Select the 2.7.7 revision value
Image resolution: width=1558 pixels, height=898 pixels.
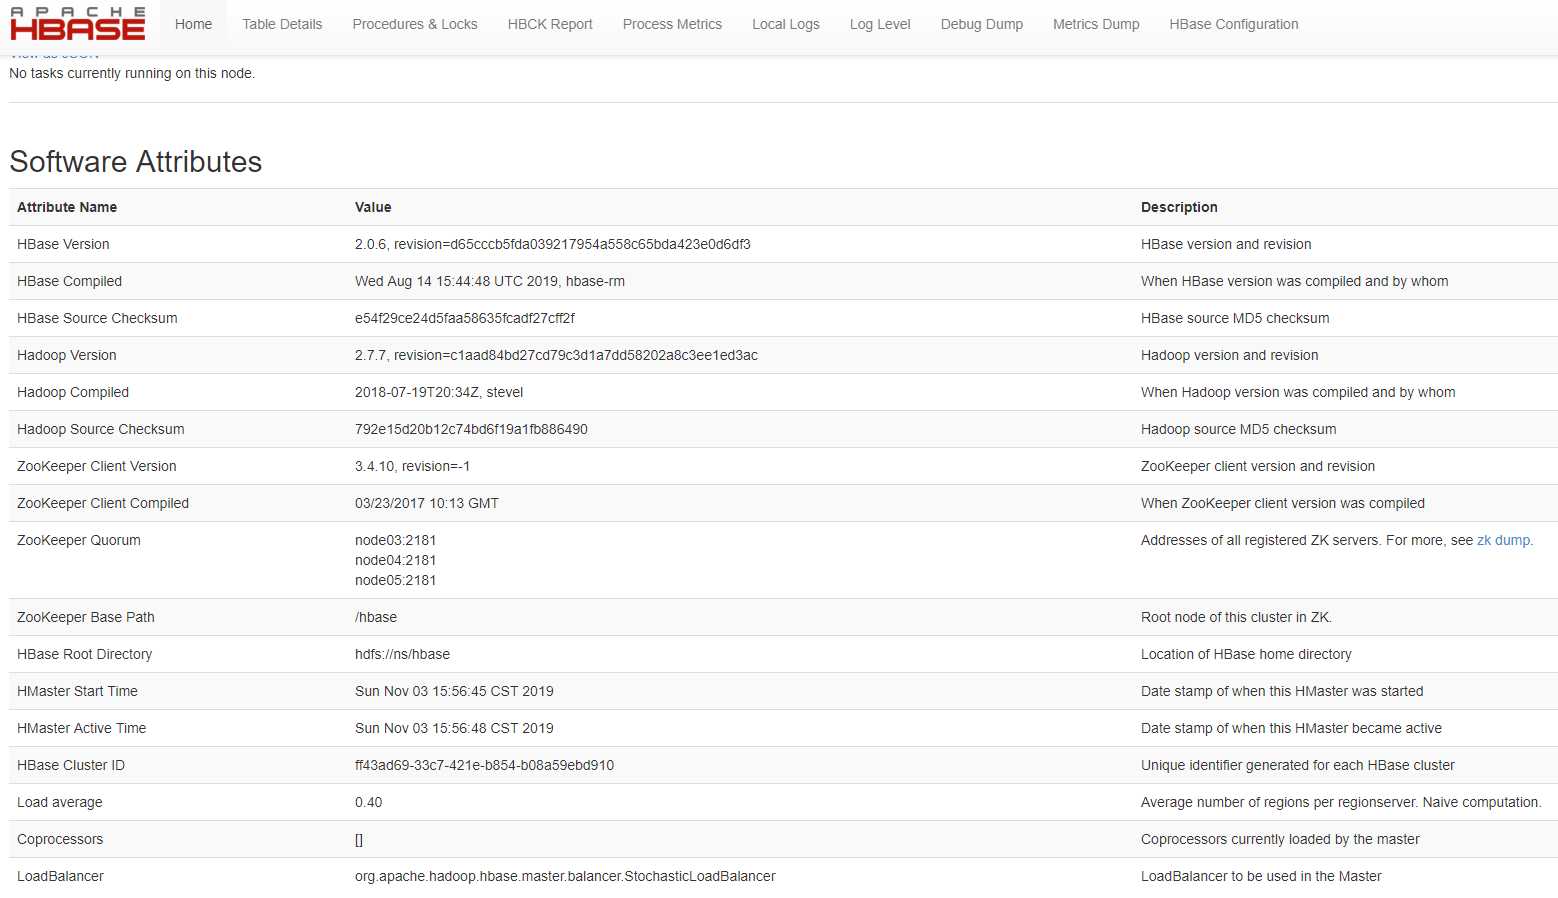point(556,355)
